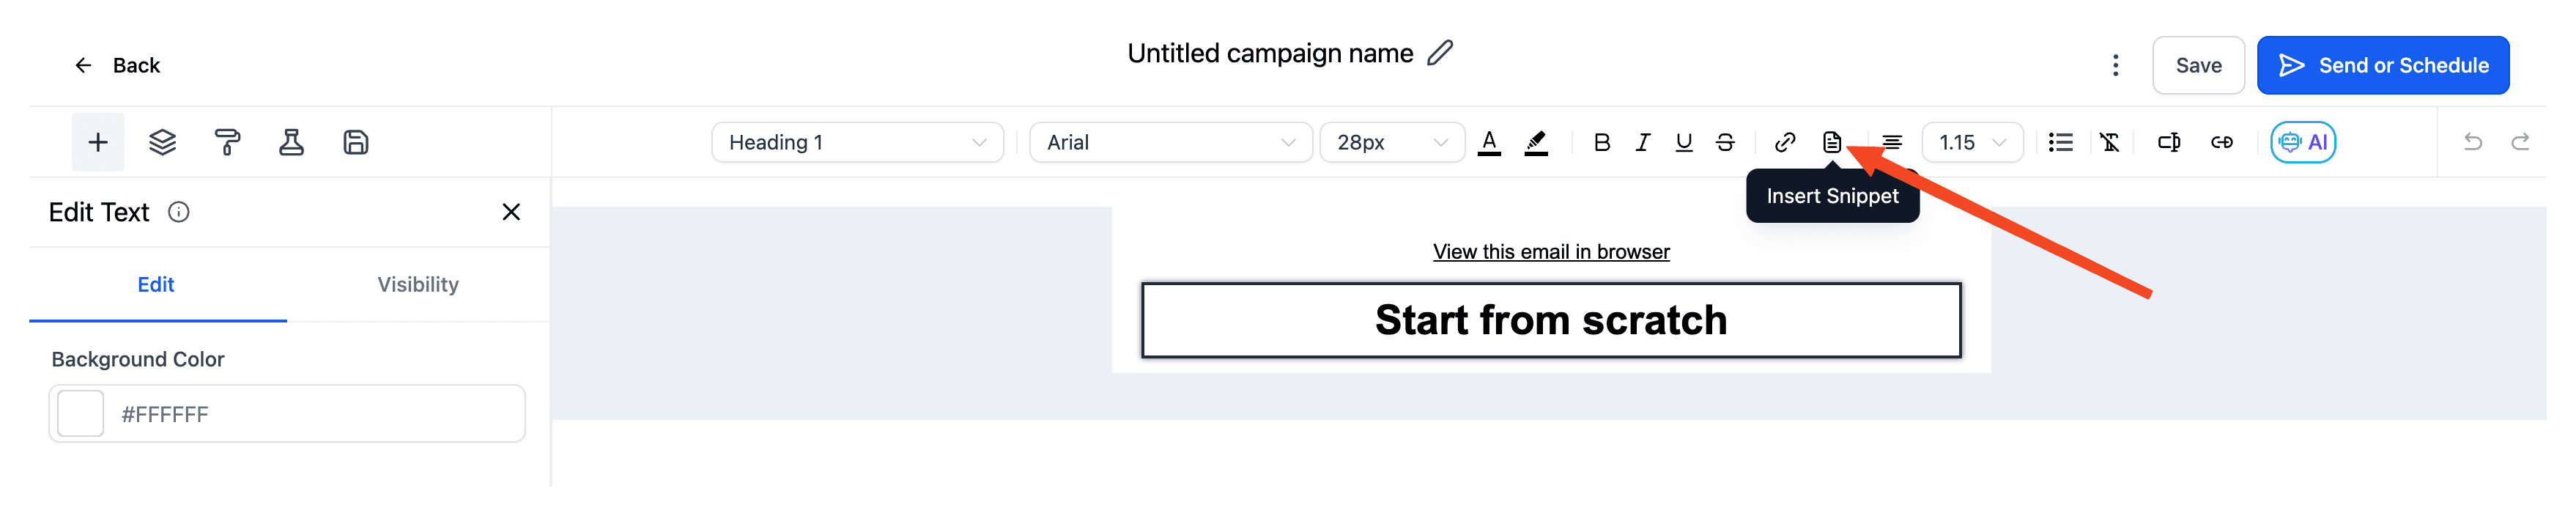Open the AI assistant button
Image resolution: width=2576 pixels, height=516 pixels.
(2302, 142)
